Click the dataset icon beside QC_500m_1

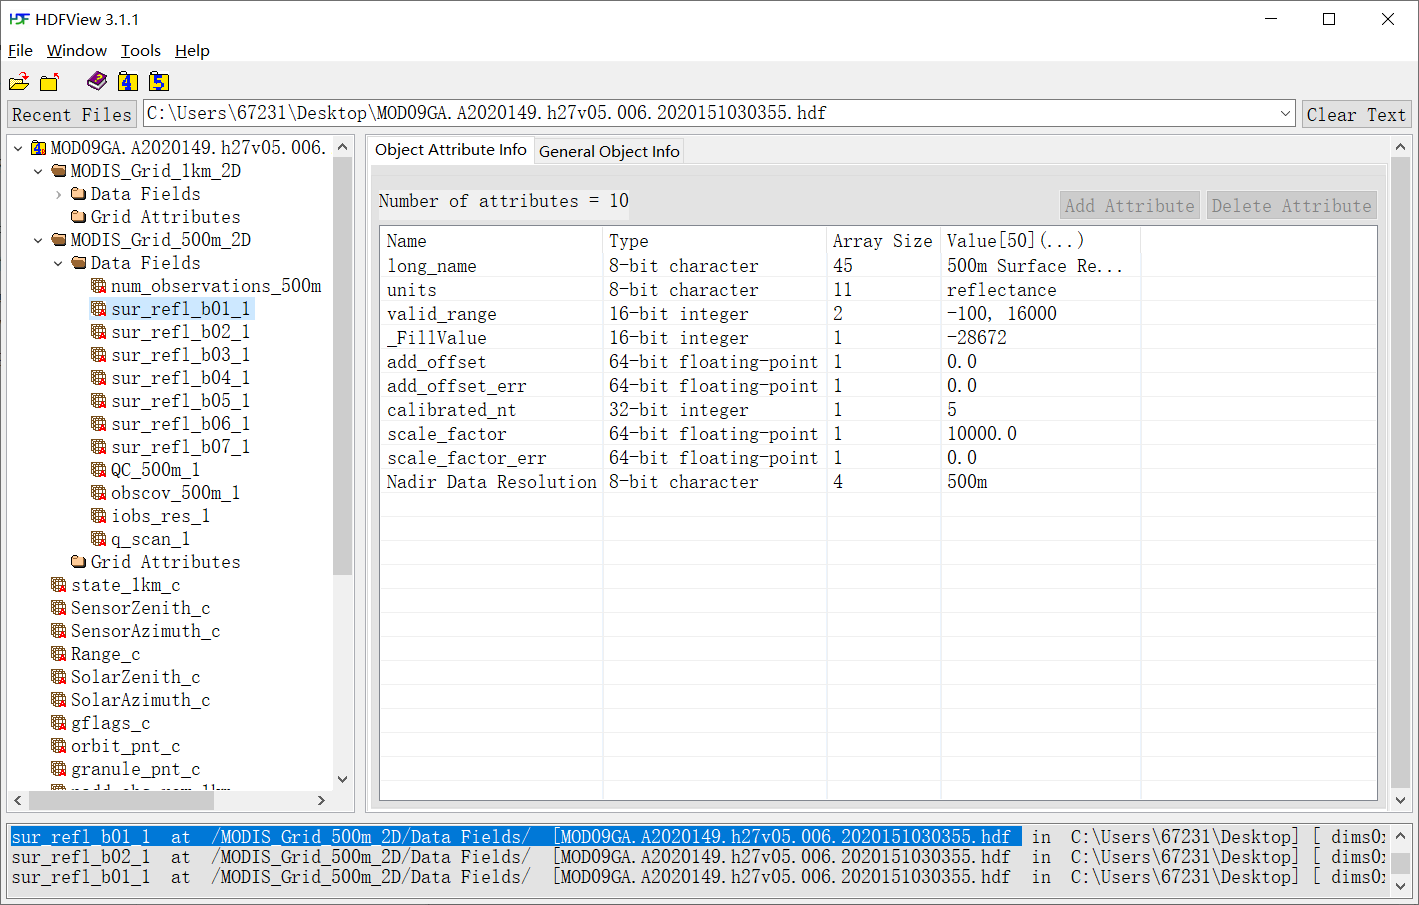[99, 470]
